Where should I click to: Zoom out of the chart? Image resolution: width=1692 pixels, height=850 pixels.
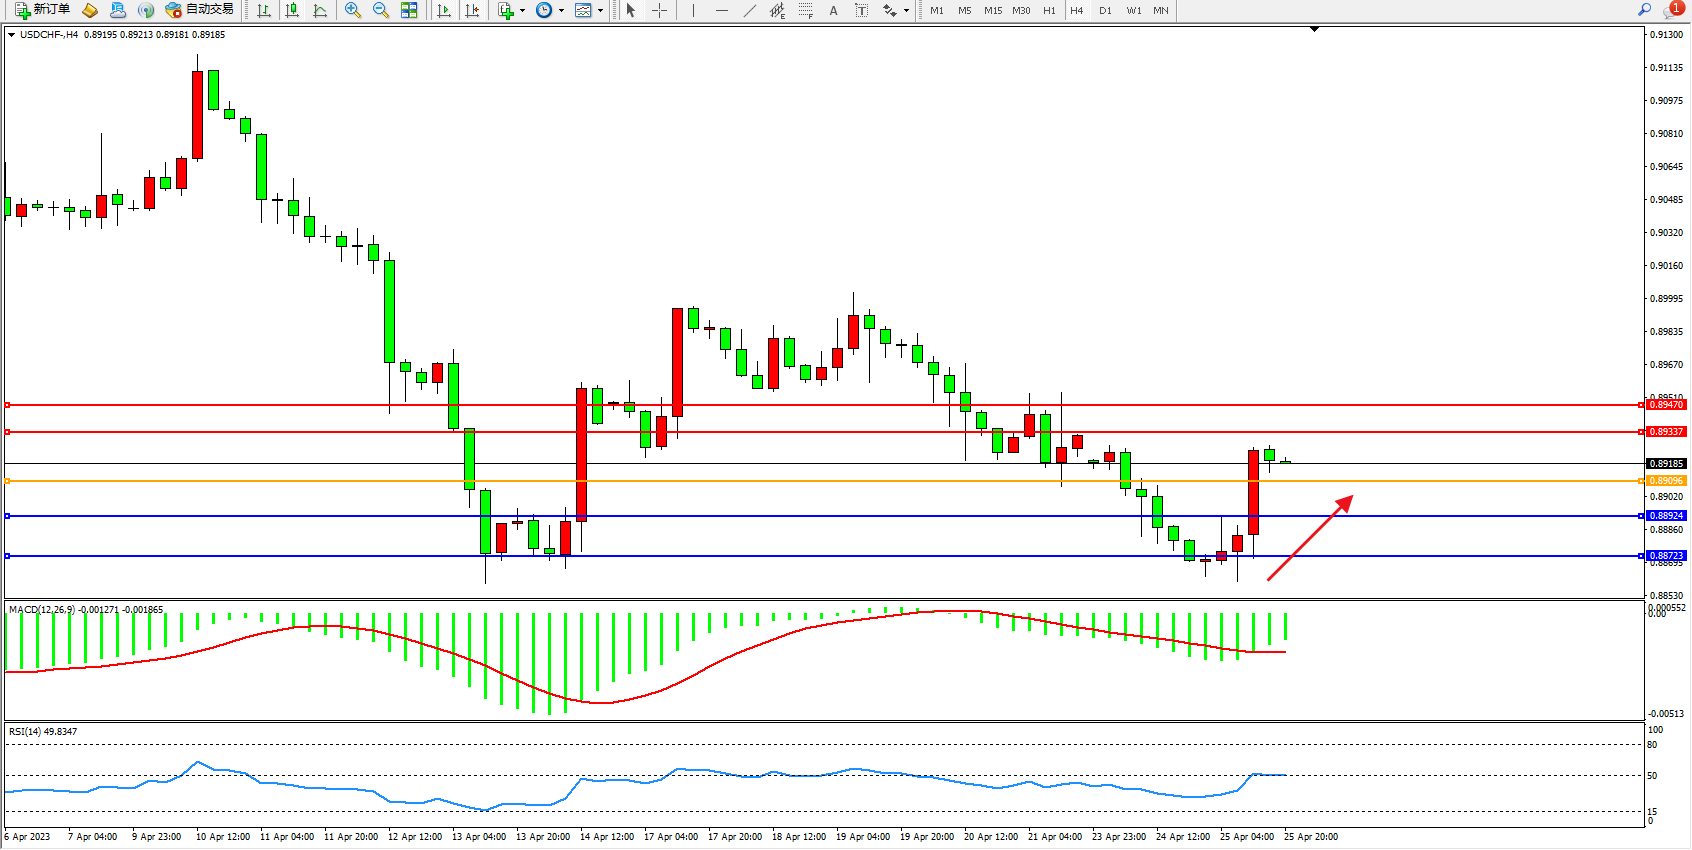point(381,10)
